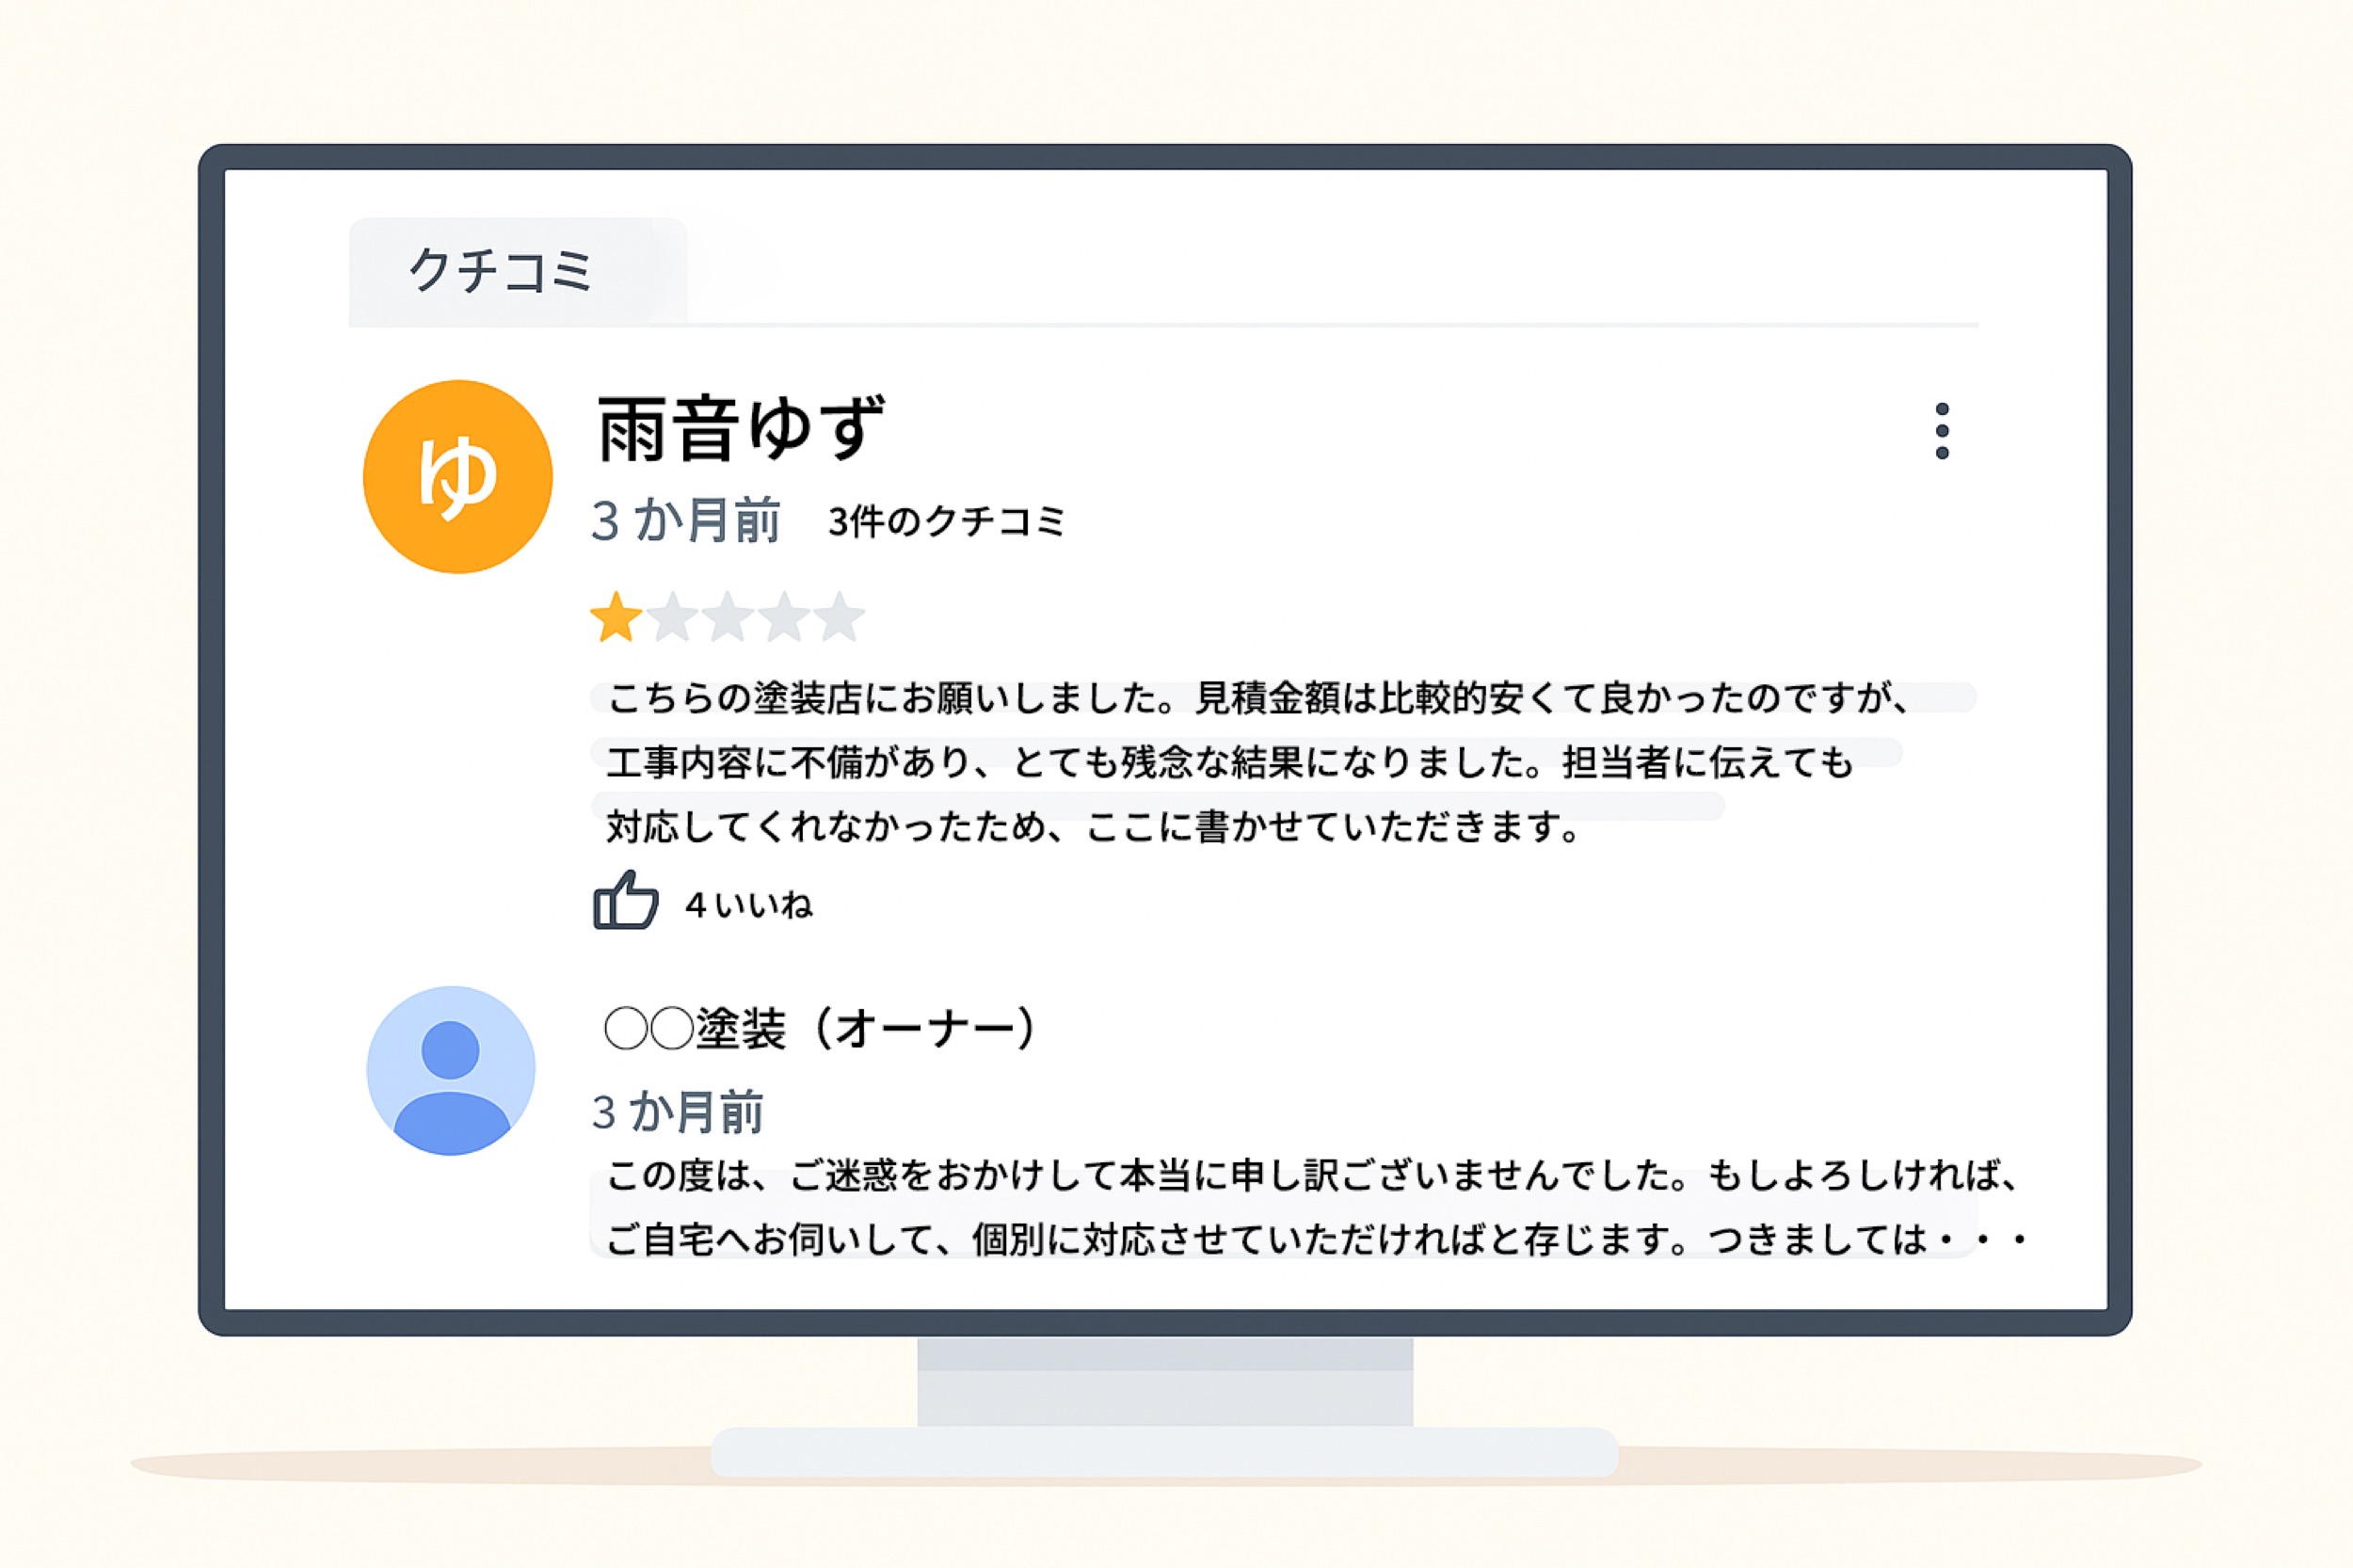Image resolution: width=2353 pixels, height=1568 pixels.
Task: Click the 4 いいね like count
Action: [x=748, y=905]
